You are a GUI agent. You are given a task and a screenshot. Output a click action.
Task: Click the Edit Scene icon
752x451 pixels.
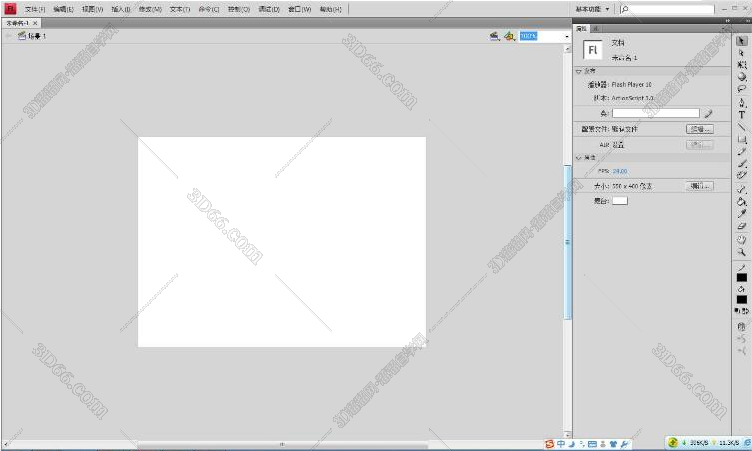[494, 36]
